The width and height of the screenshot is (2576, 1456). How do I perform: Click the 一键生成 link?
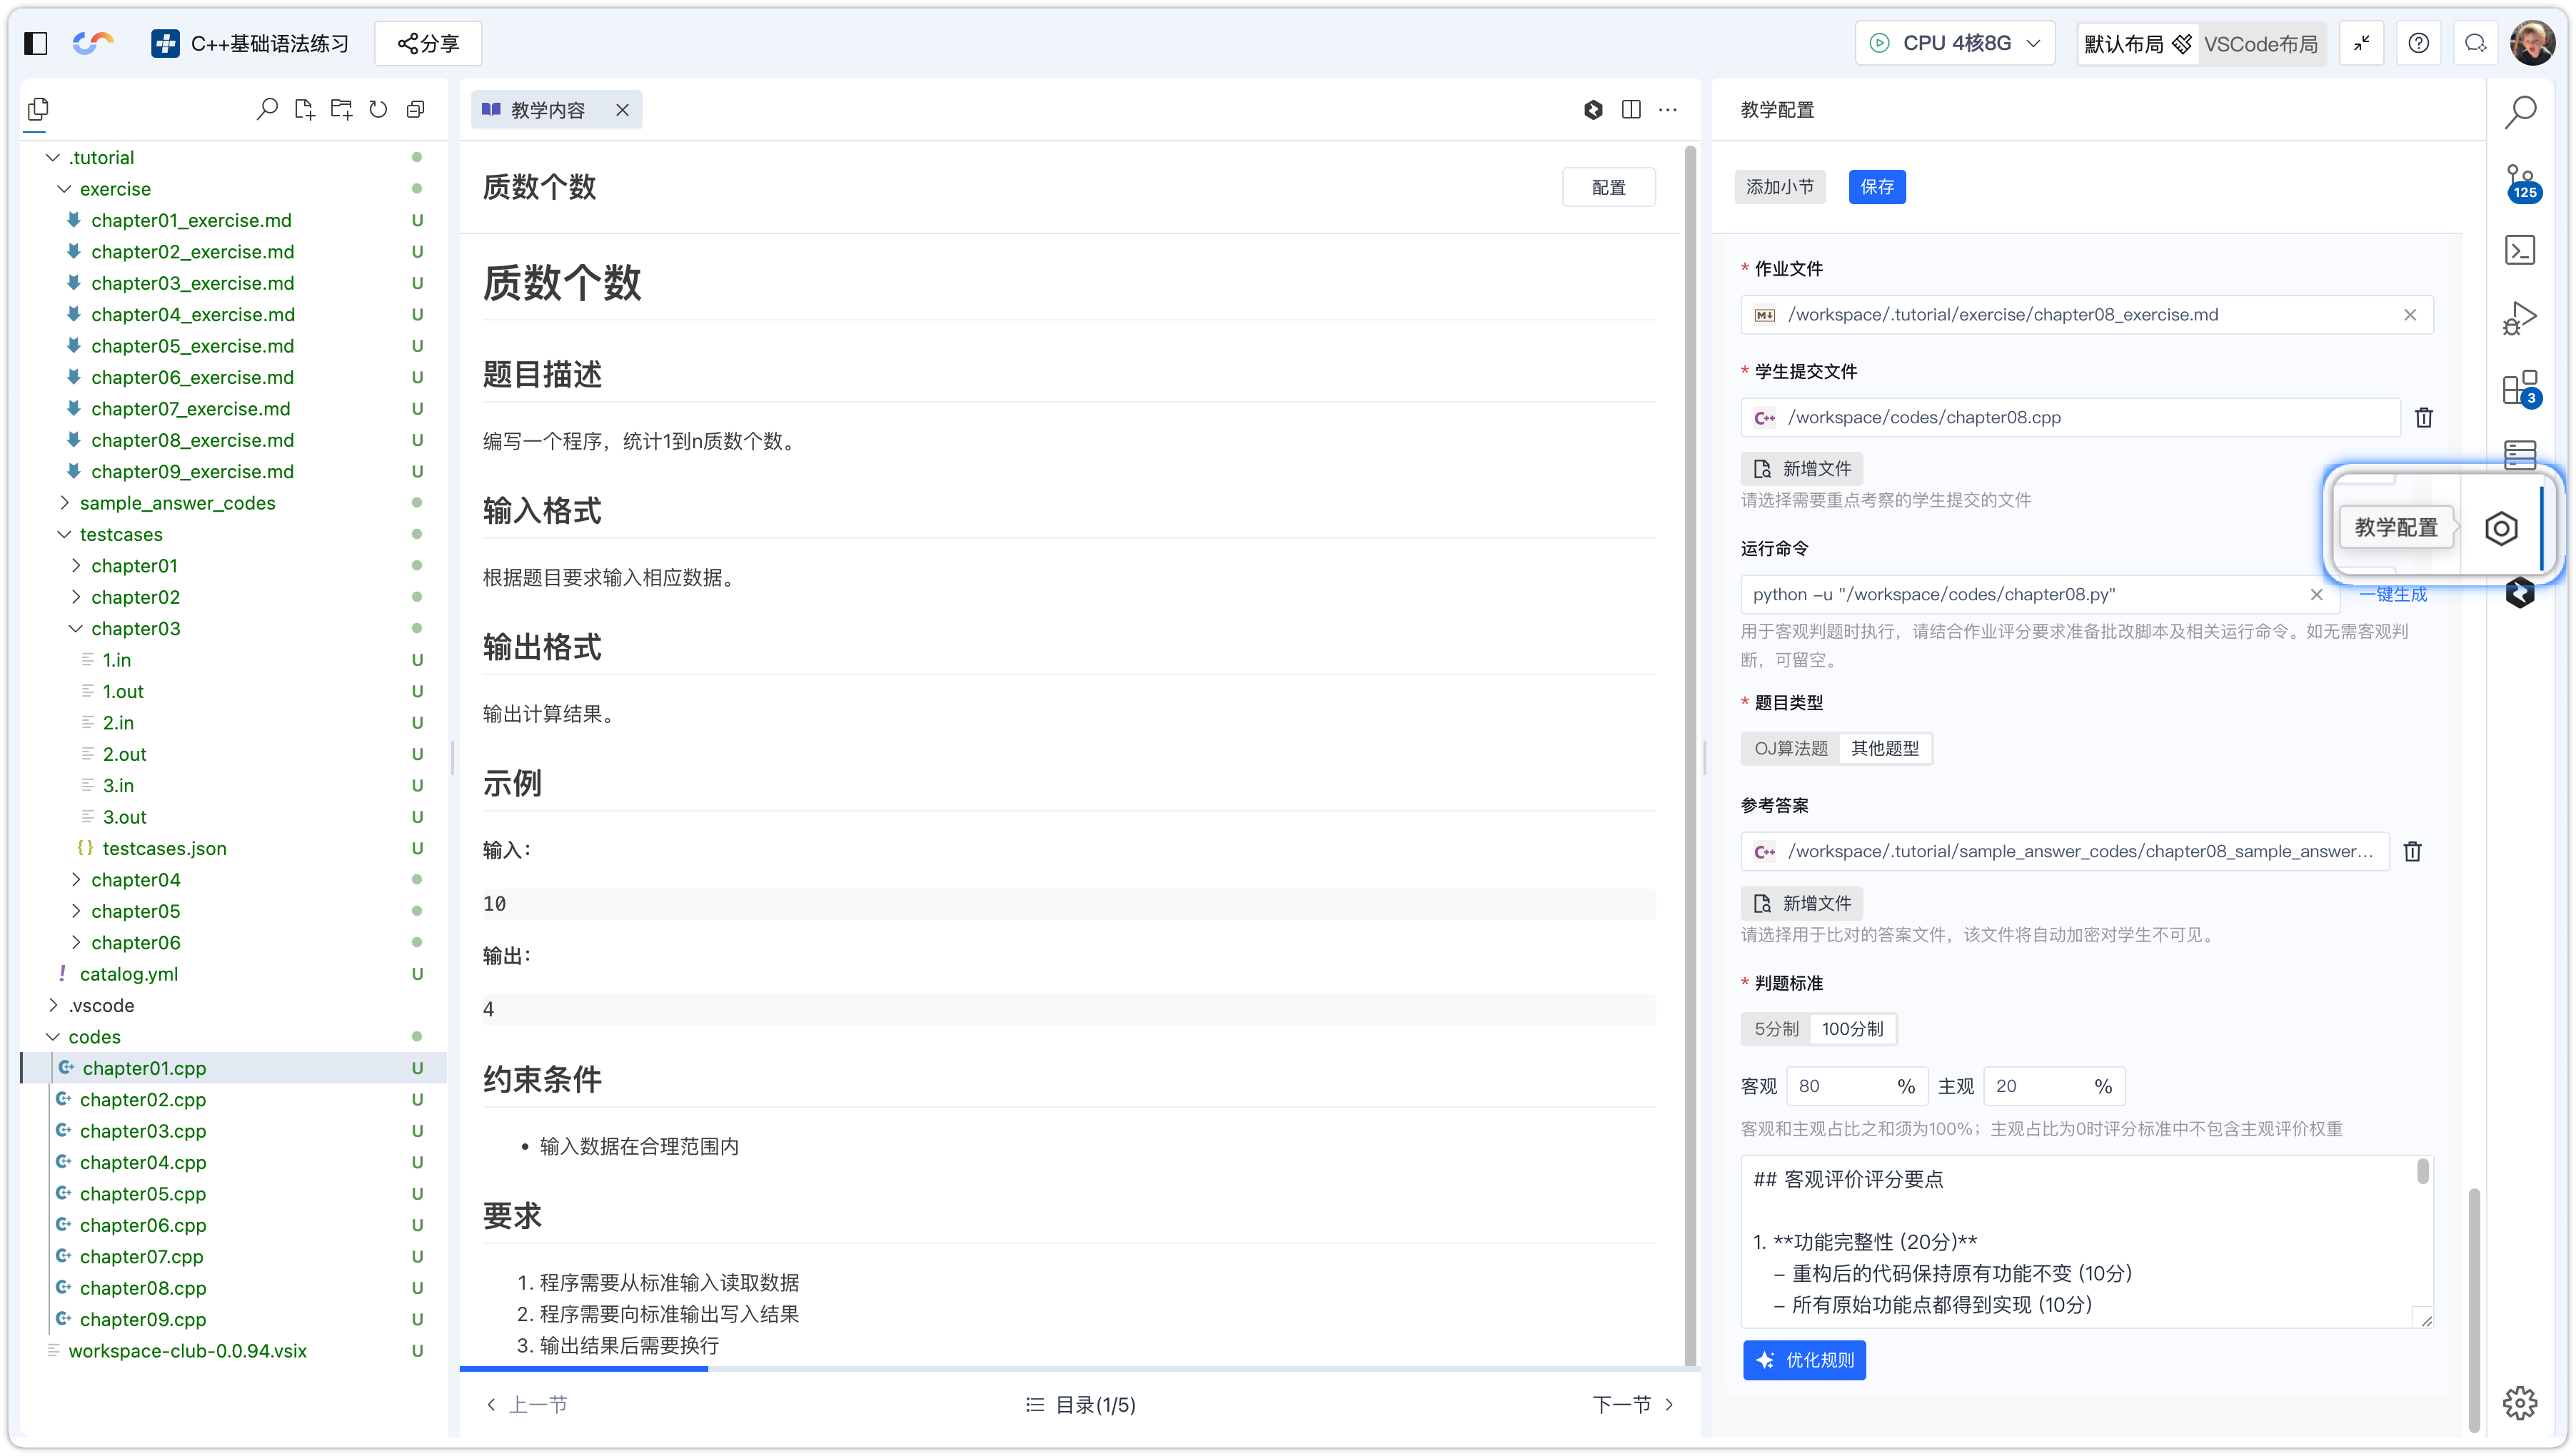[2394, 595]
